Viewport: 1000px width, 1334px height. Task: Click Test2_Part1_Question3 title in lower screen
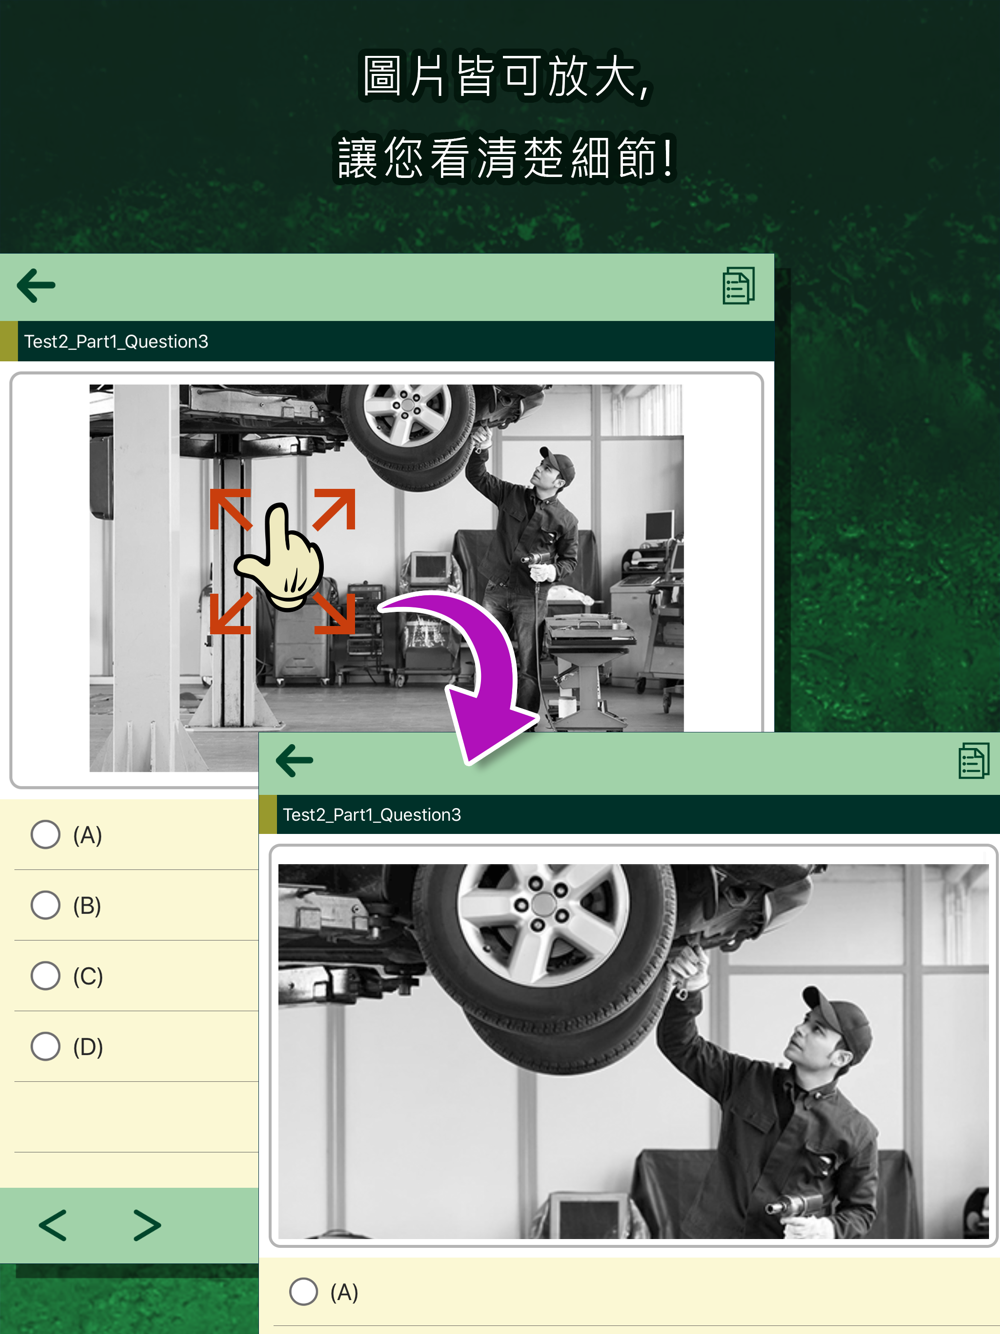(x=372, y=815)
